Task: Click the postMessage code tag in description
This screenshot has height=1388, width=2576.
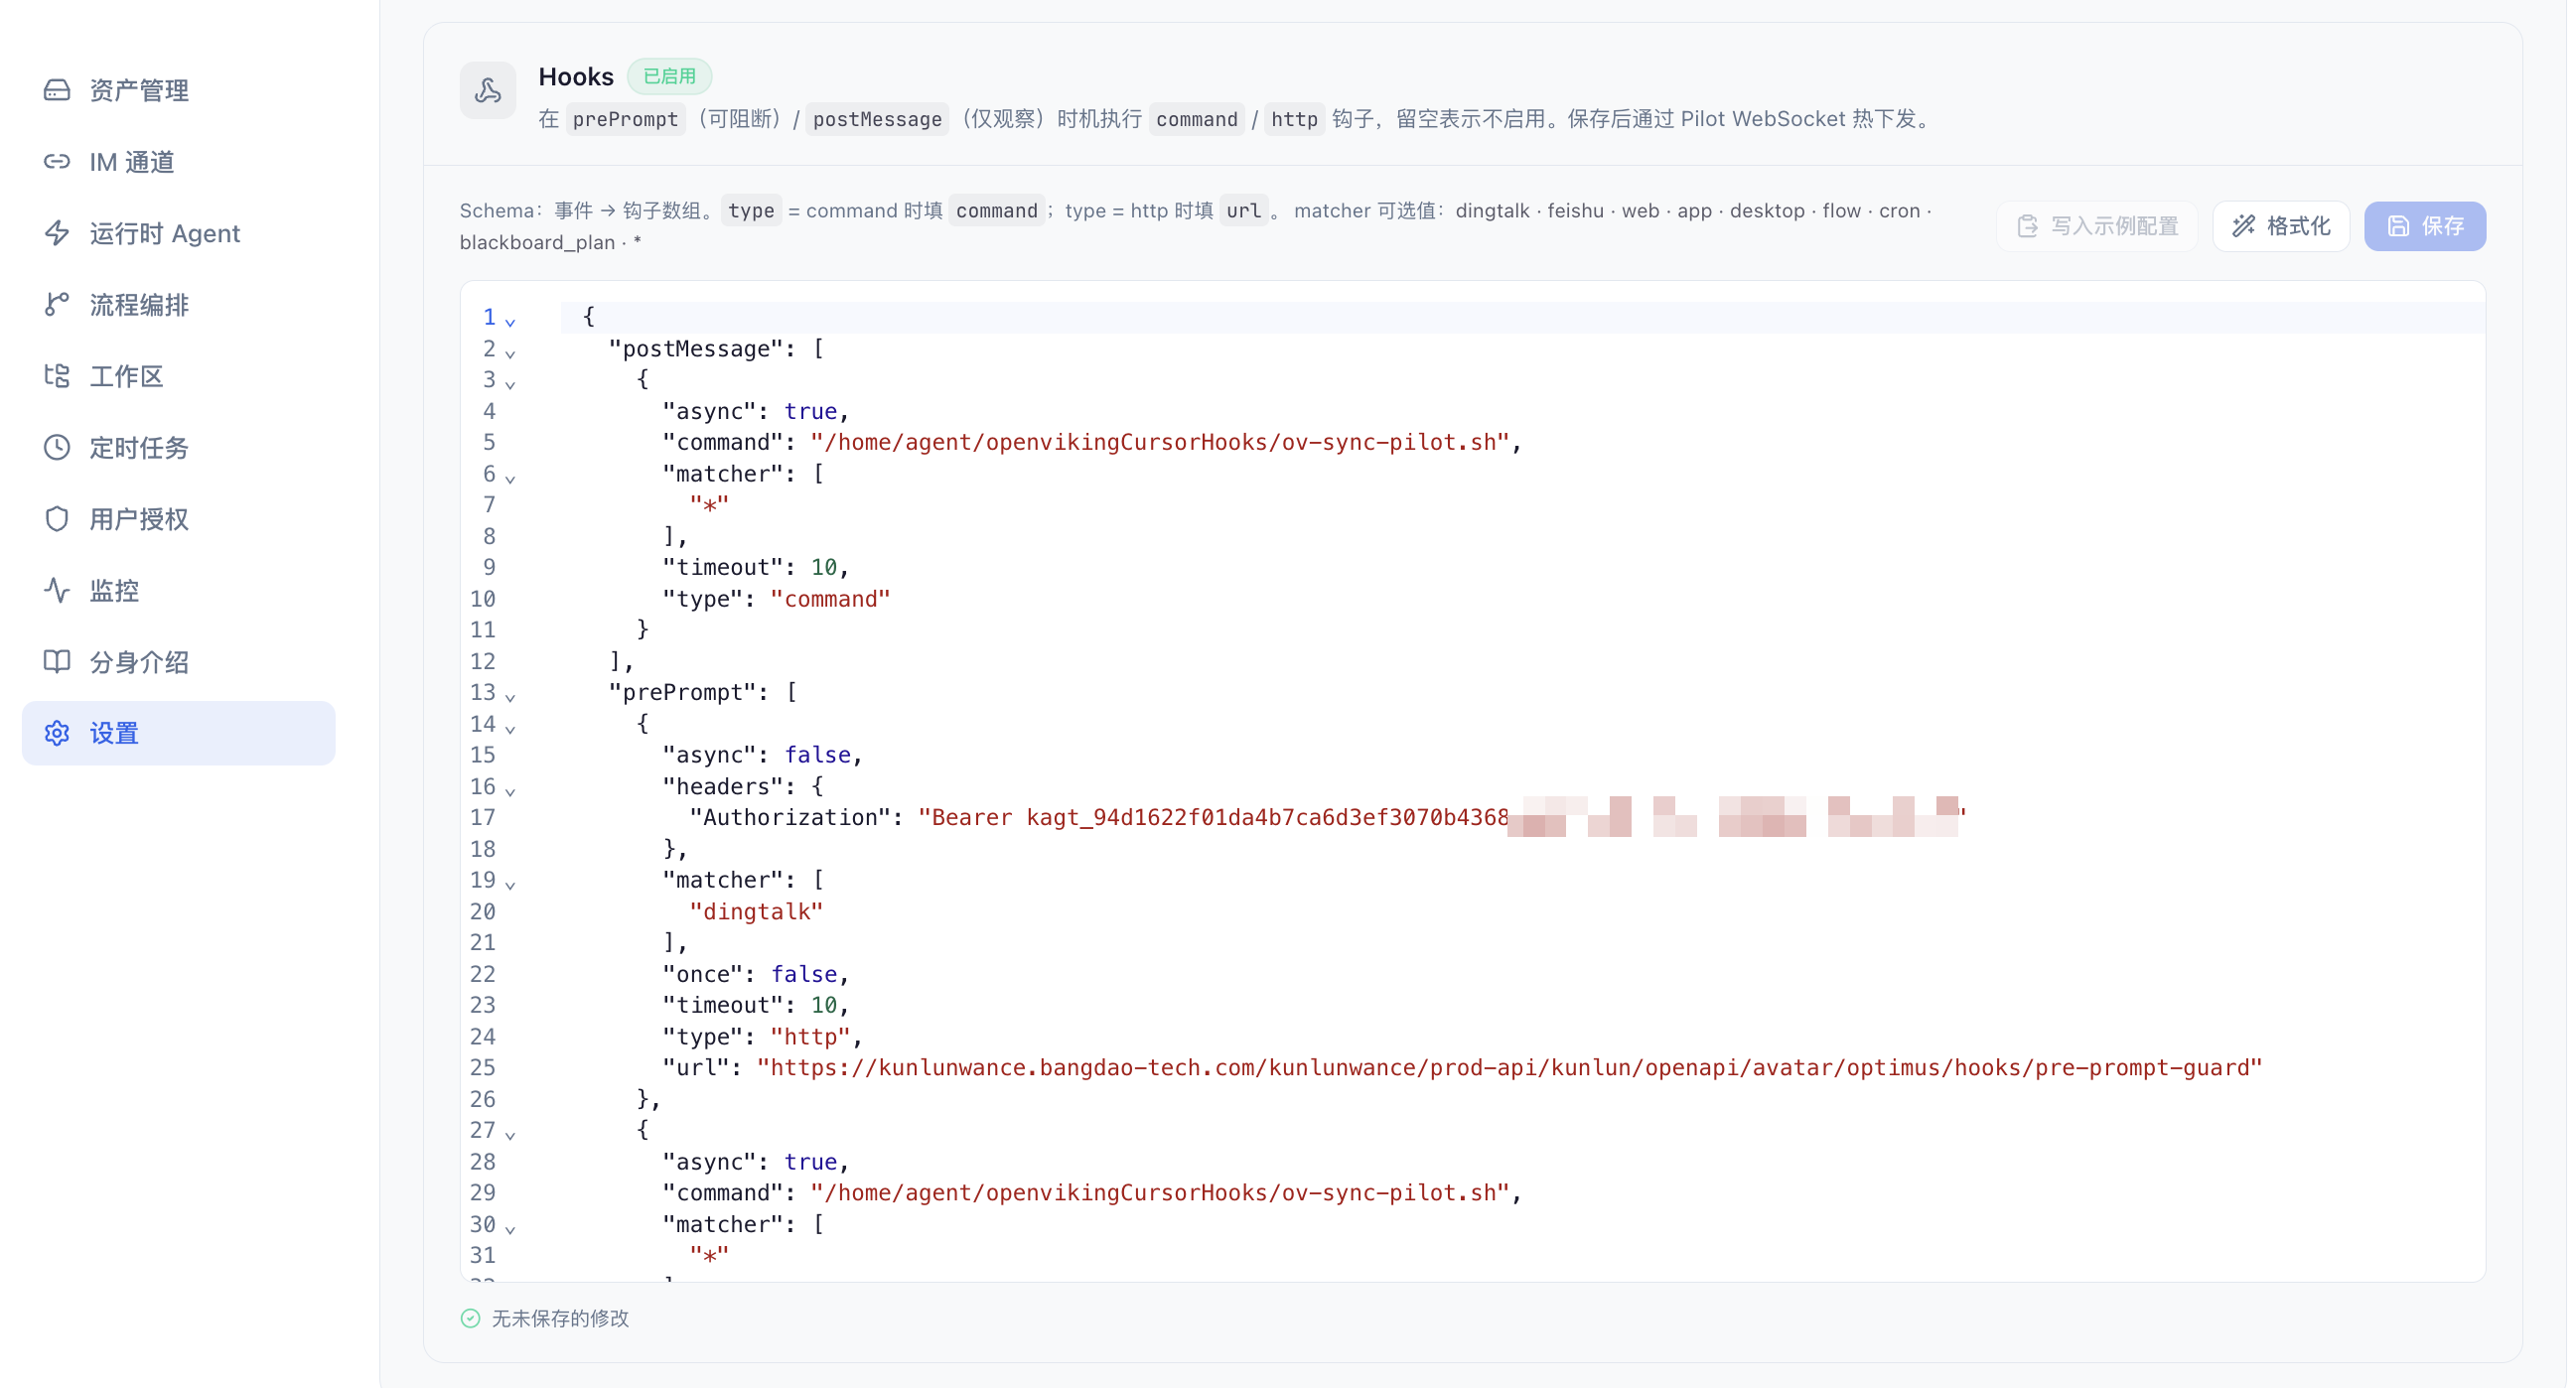Action: (877, 119)
